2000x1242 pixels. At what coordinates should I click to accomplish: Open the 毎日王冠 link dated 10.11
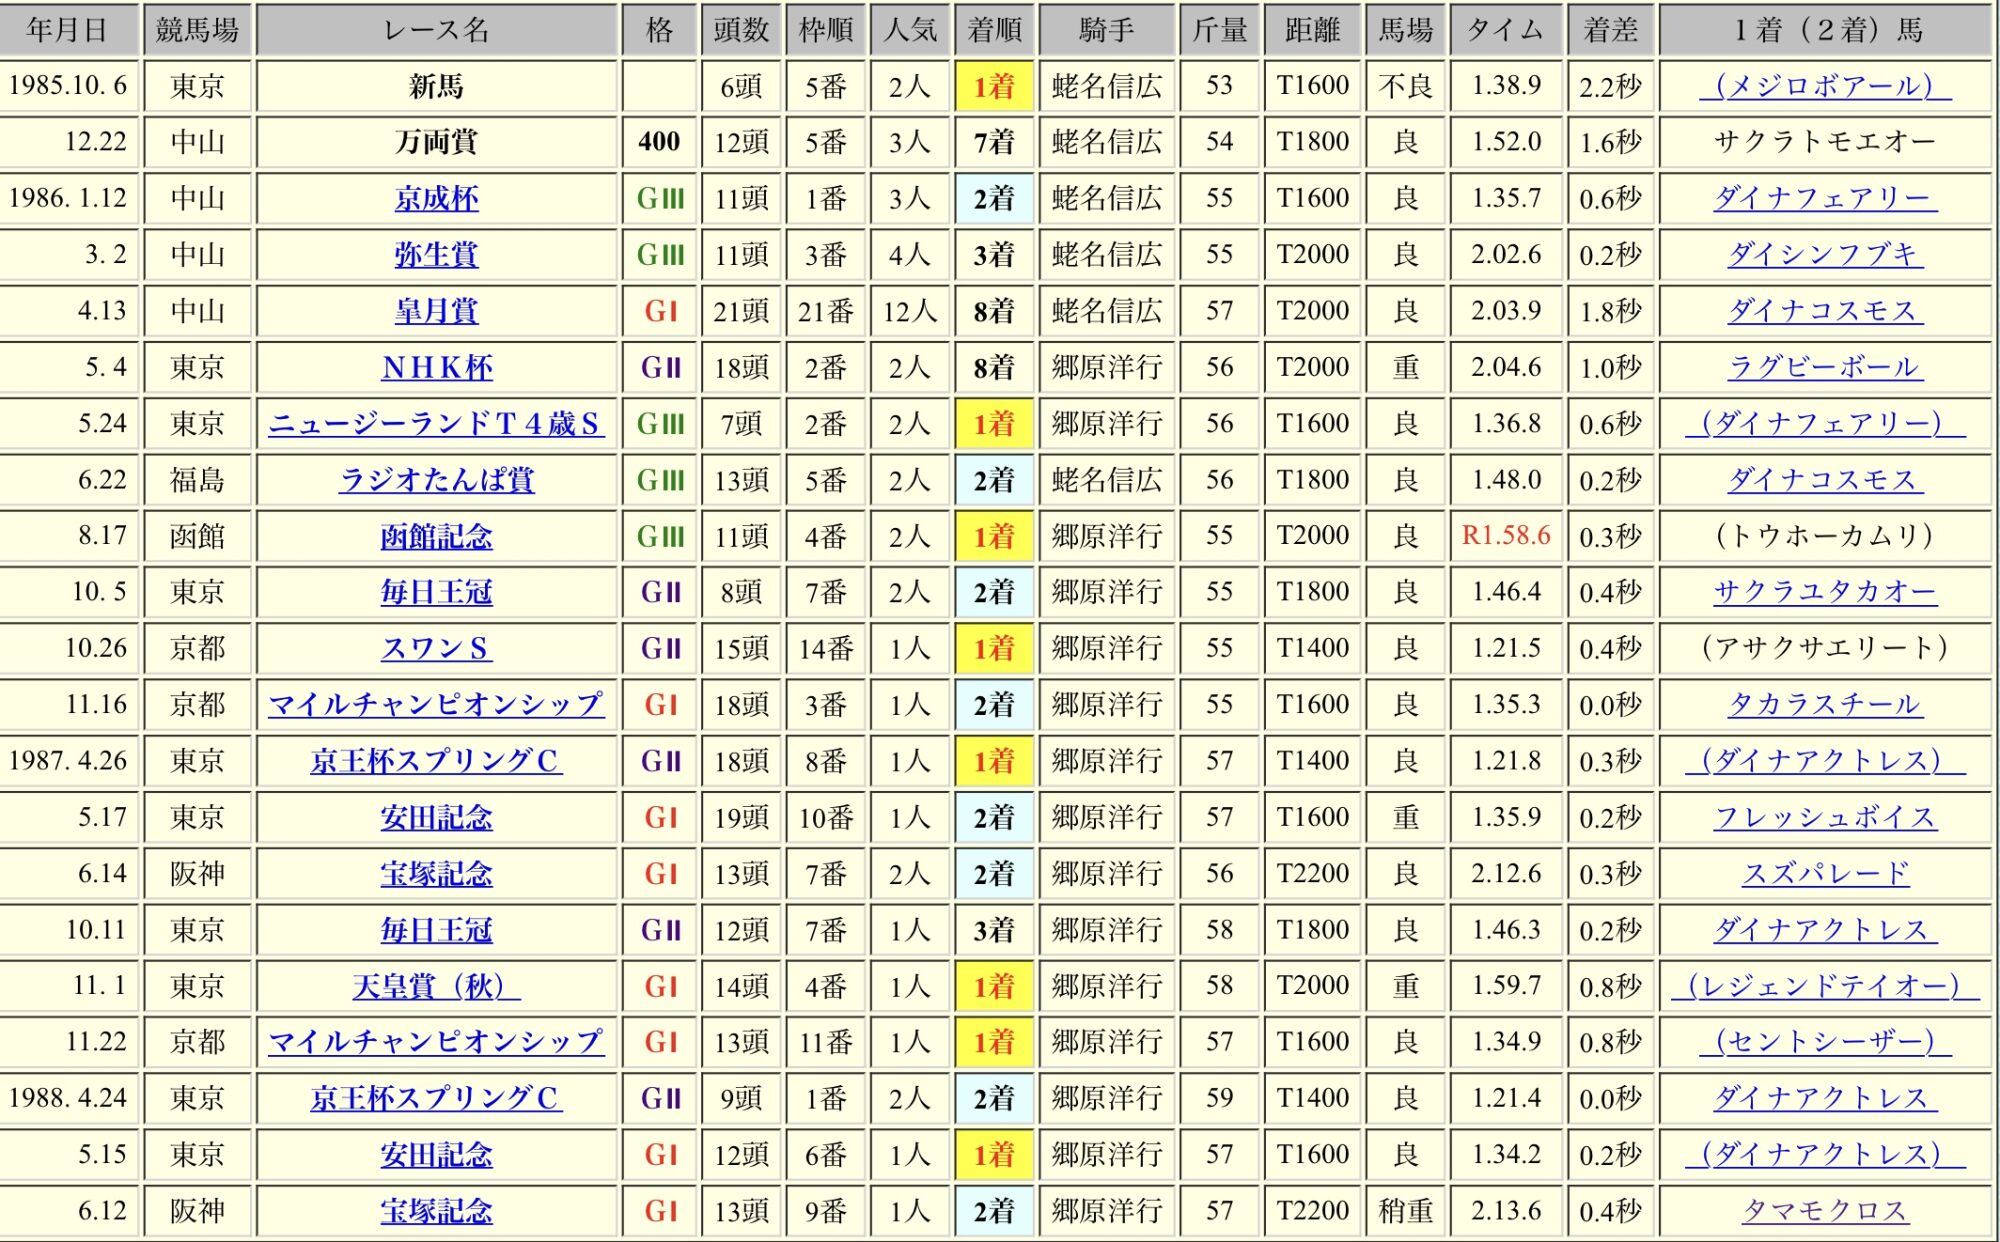(436, 930)
